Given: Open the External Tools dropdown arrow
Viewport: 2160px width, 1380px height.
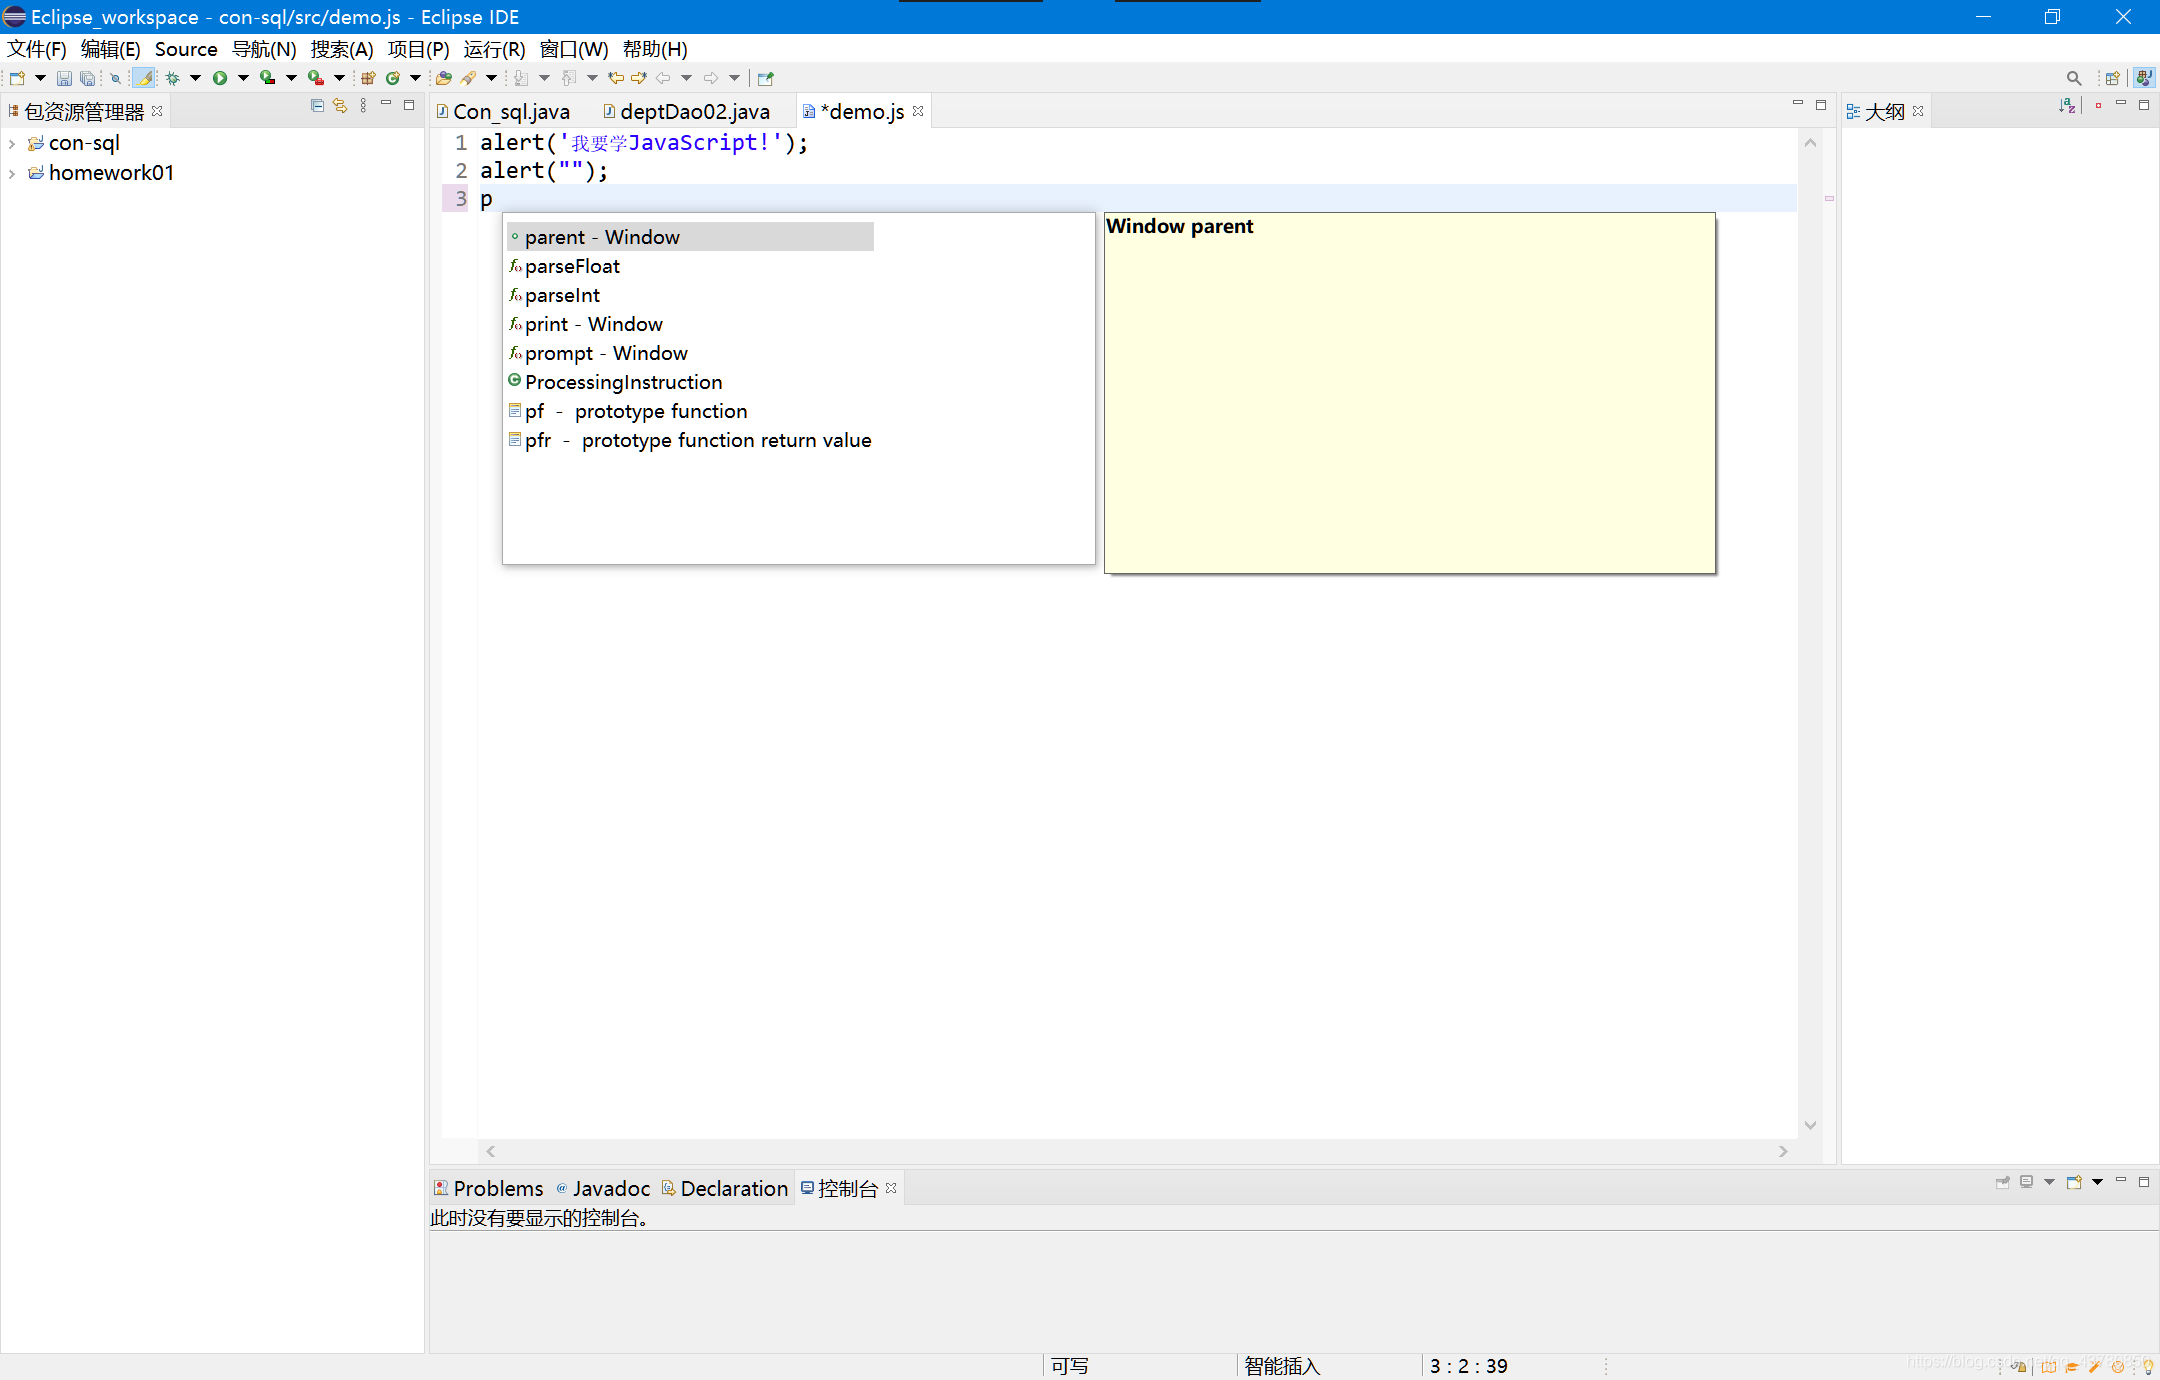Looking at the screenshot, I should click(340, 78).
